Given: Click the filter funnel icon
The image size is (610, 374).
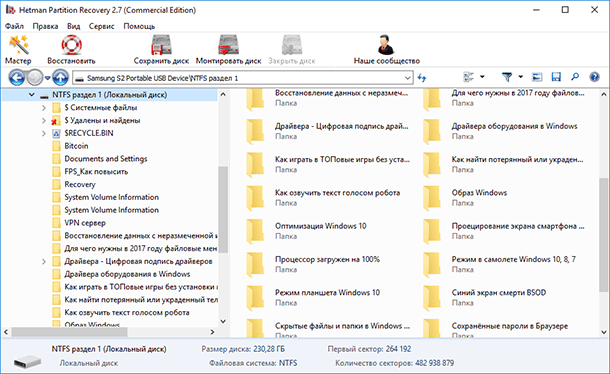Looking at the screenshot, I should [x=507, y=77].
